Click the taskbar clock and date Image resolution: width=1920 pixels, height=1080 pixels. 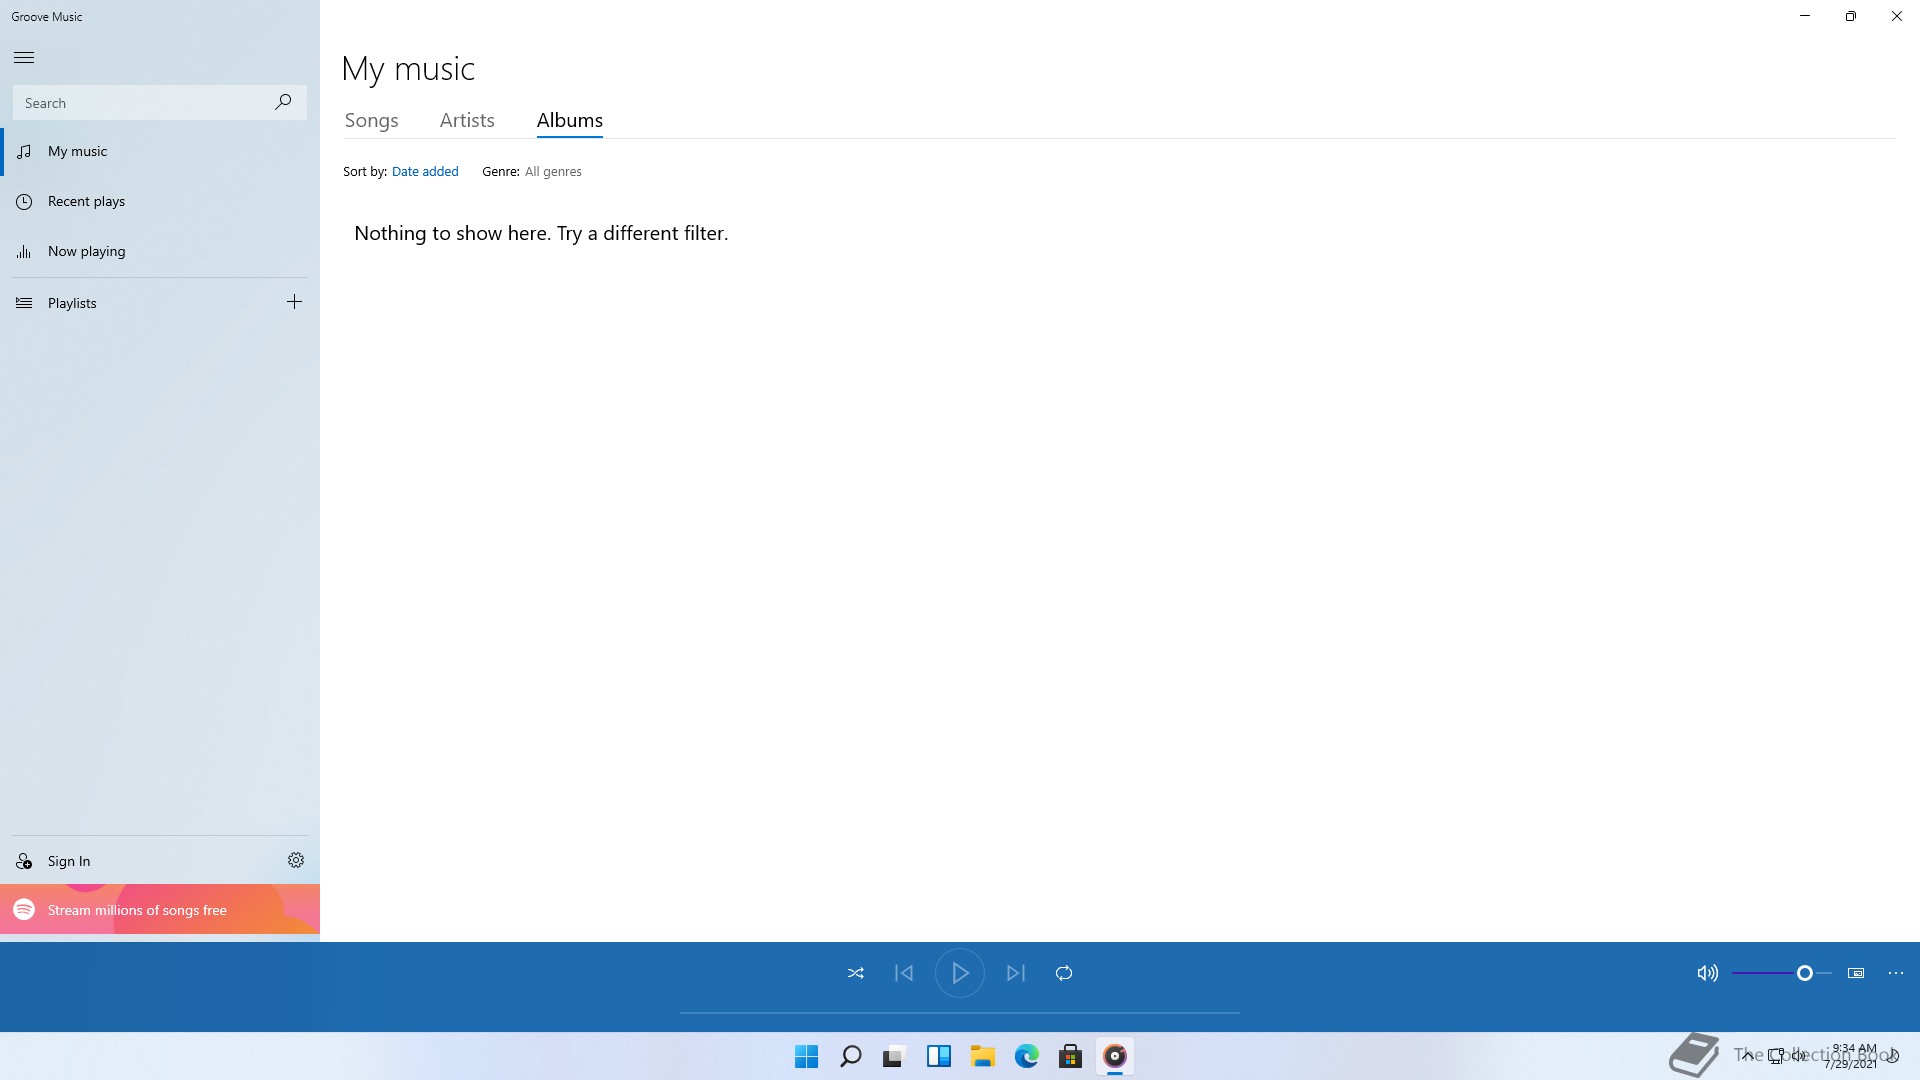pos(1852,1056)
